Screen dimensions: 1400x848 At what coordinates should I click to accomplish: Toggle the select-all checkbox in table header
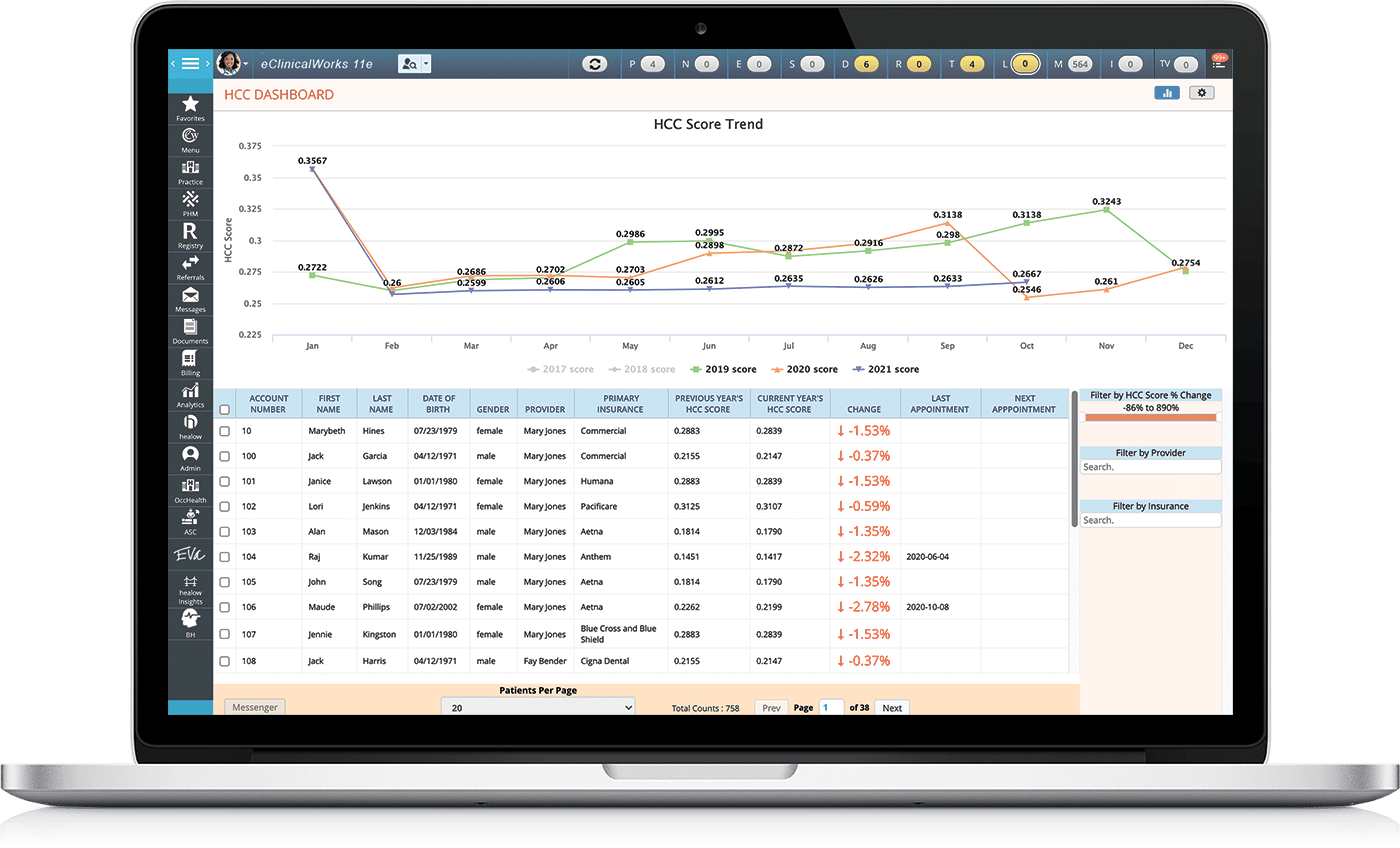point(224,409)
